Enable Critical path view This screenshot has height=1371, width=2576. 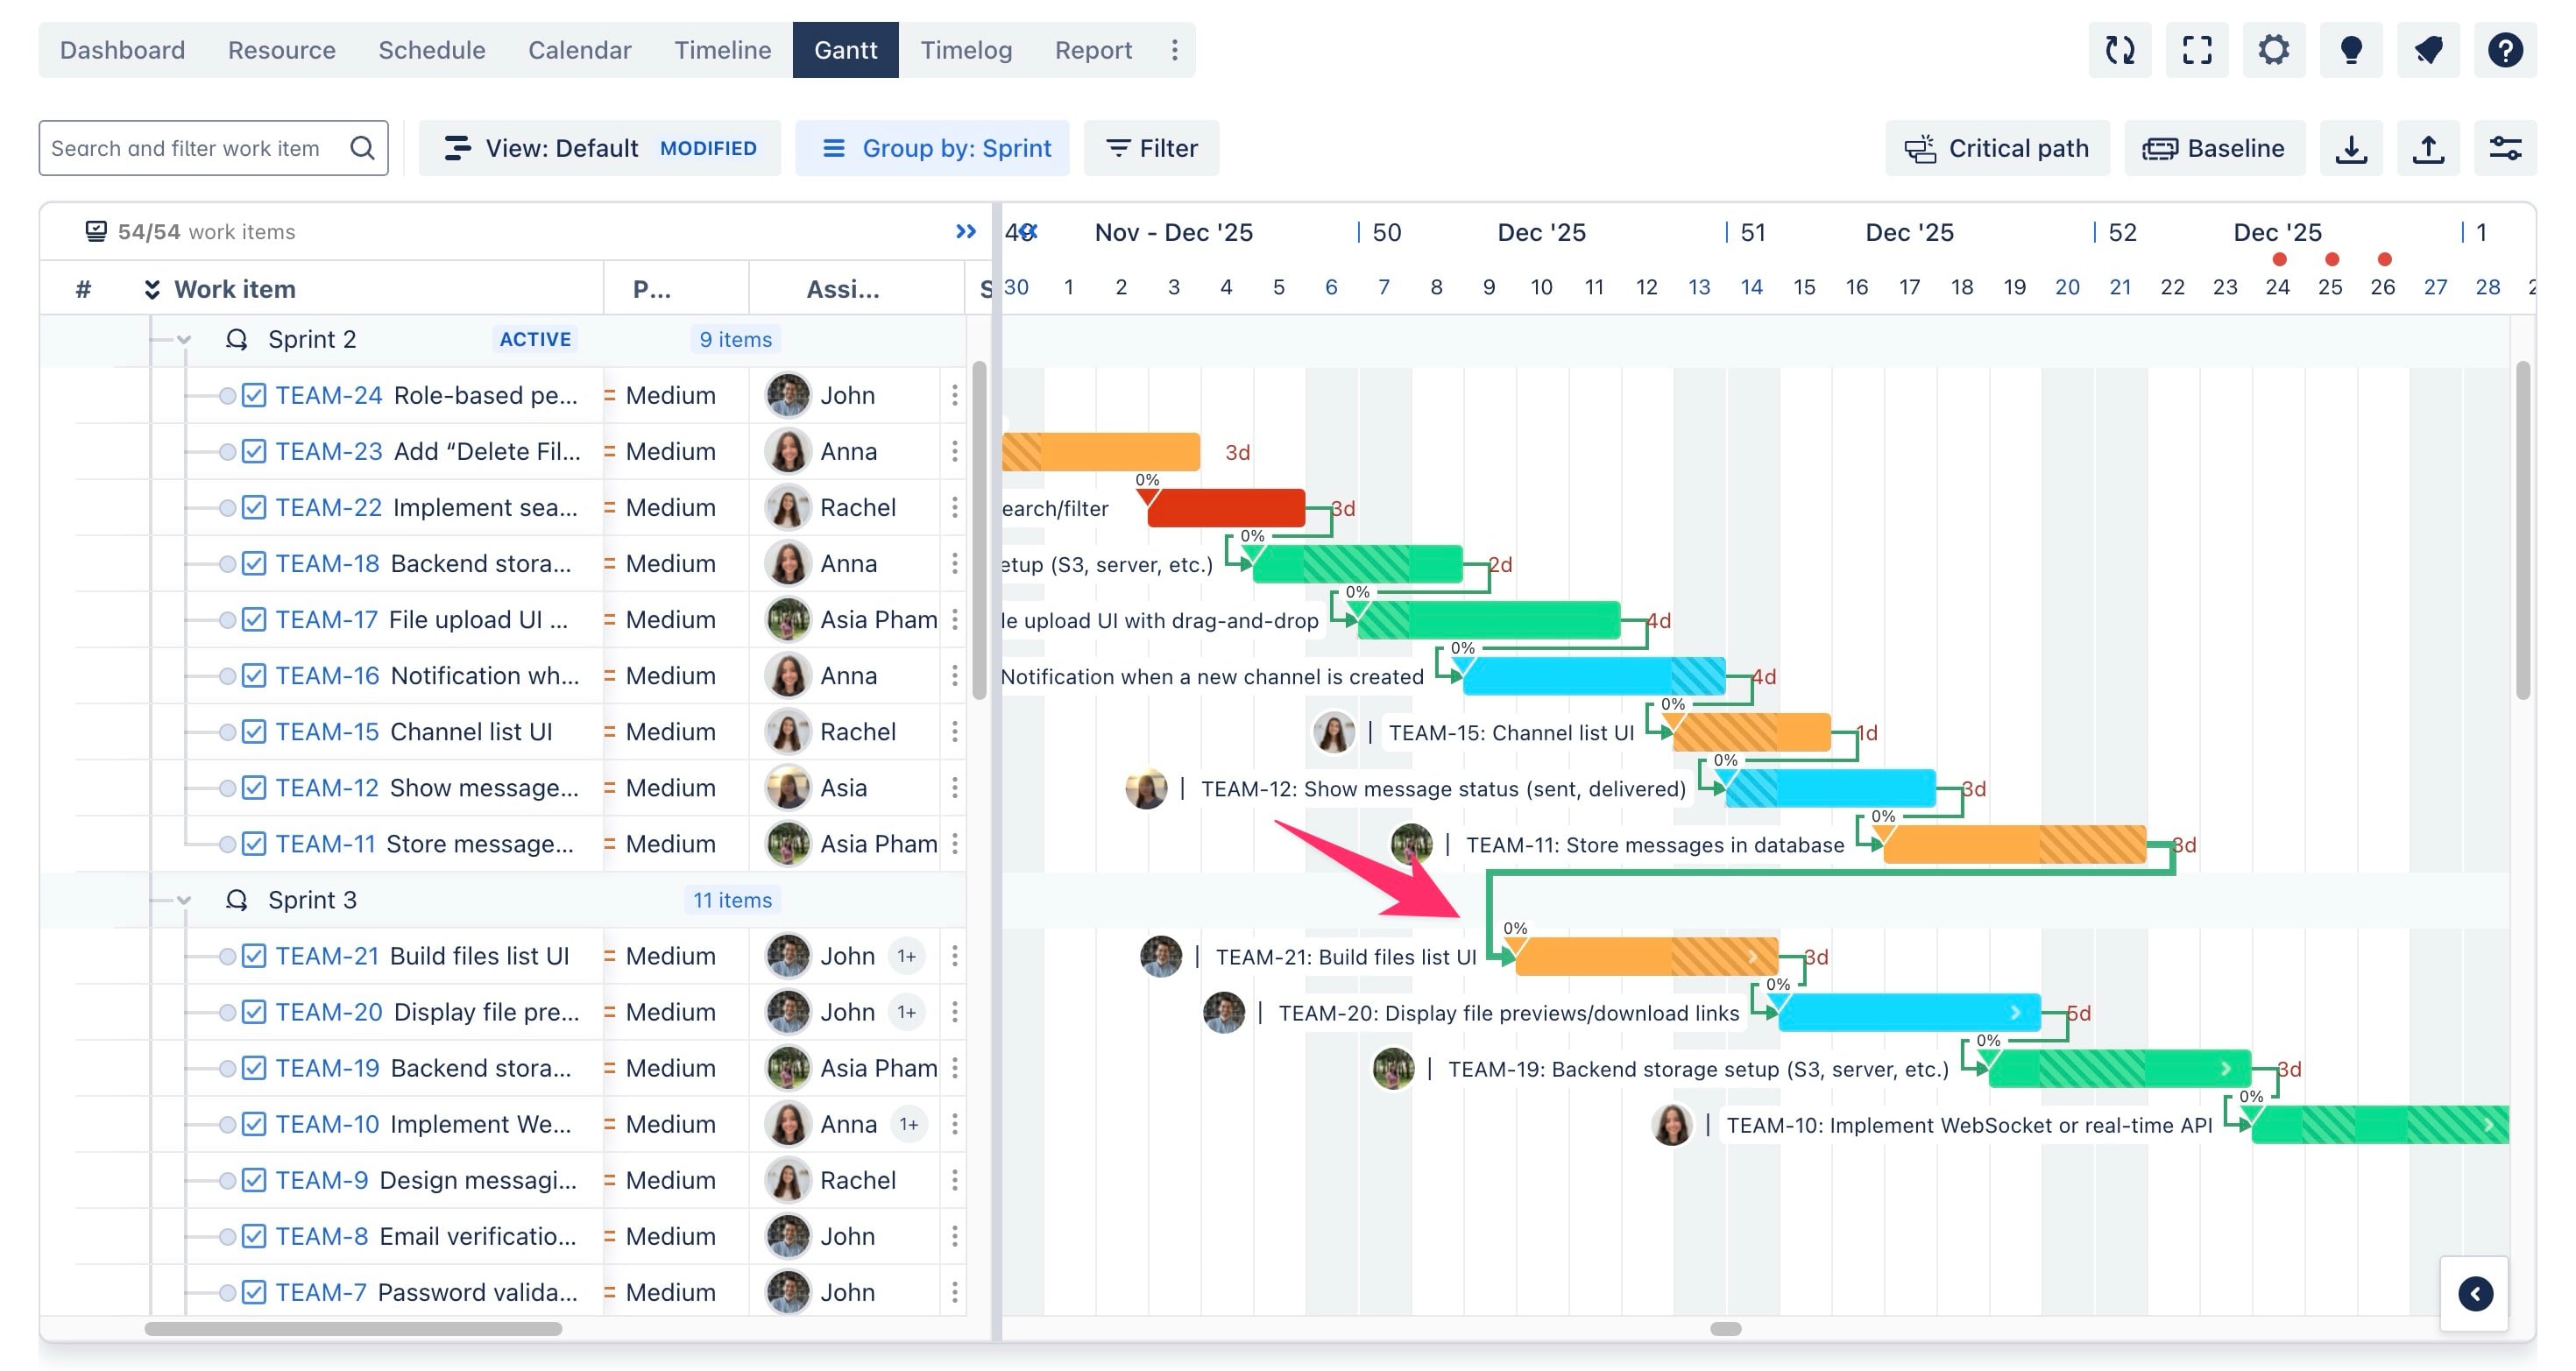click(x=1997, y=148)
